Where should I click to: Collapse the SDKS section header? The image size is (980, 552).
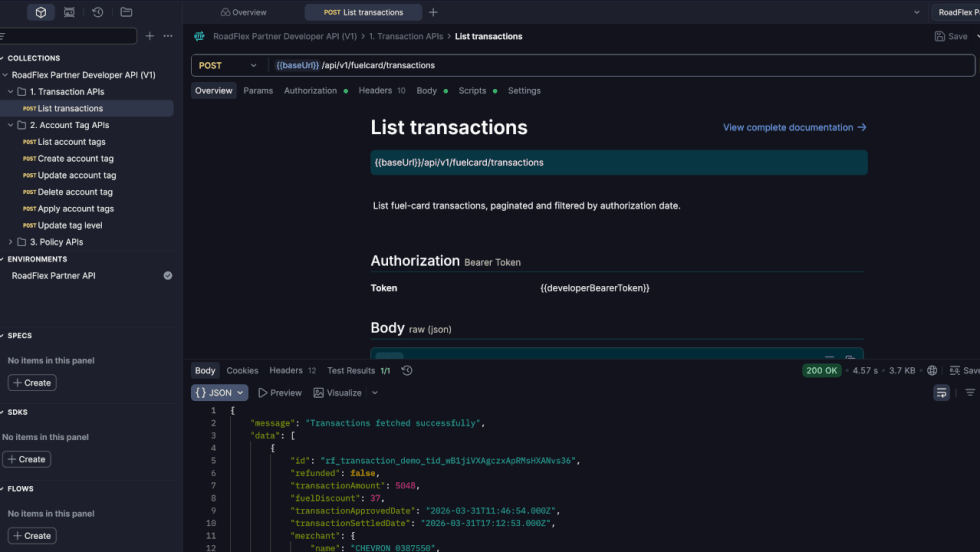pyautogui.click(x=17, y=412)
